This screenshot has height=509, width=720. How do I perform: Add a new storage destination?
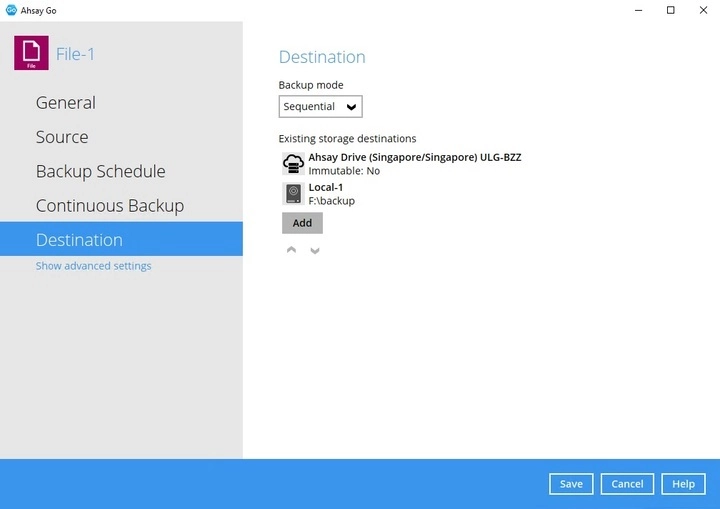pos(302,223)
